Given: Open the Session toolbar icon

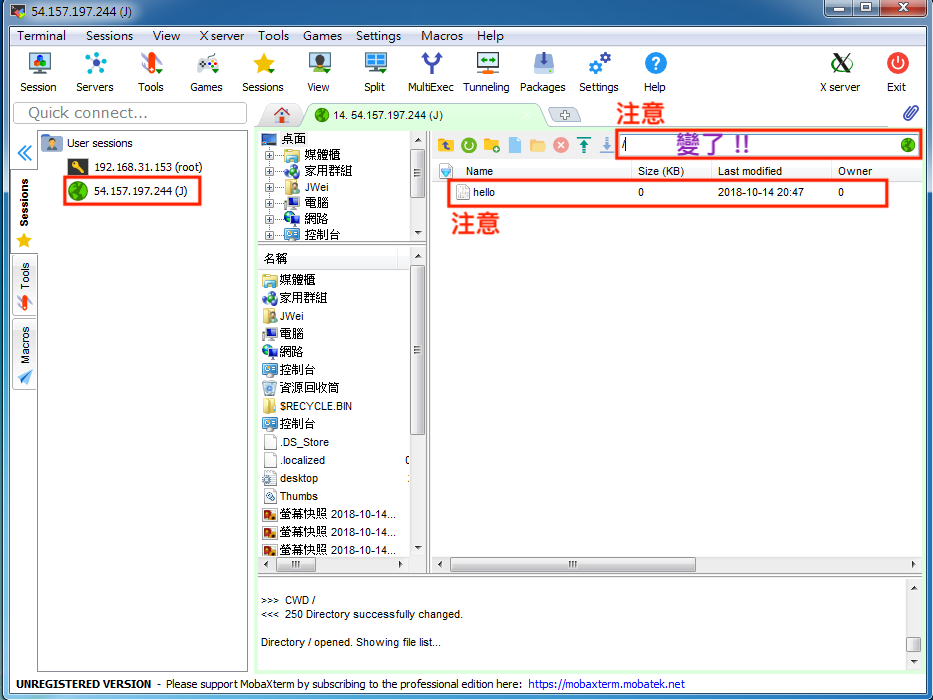Looking at the screenshot, I should 38,71.
